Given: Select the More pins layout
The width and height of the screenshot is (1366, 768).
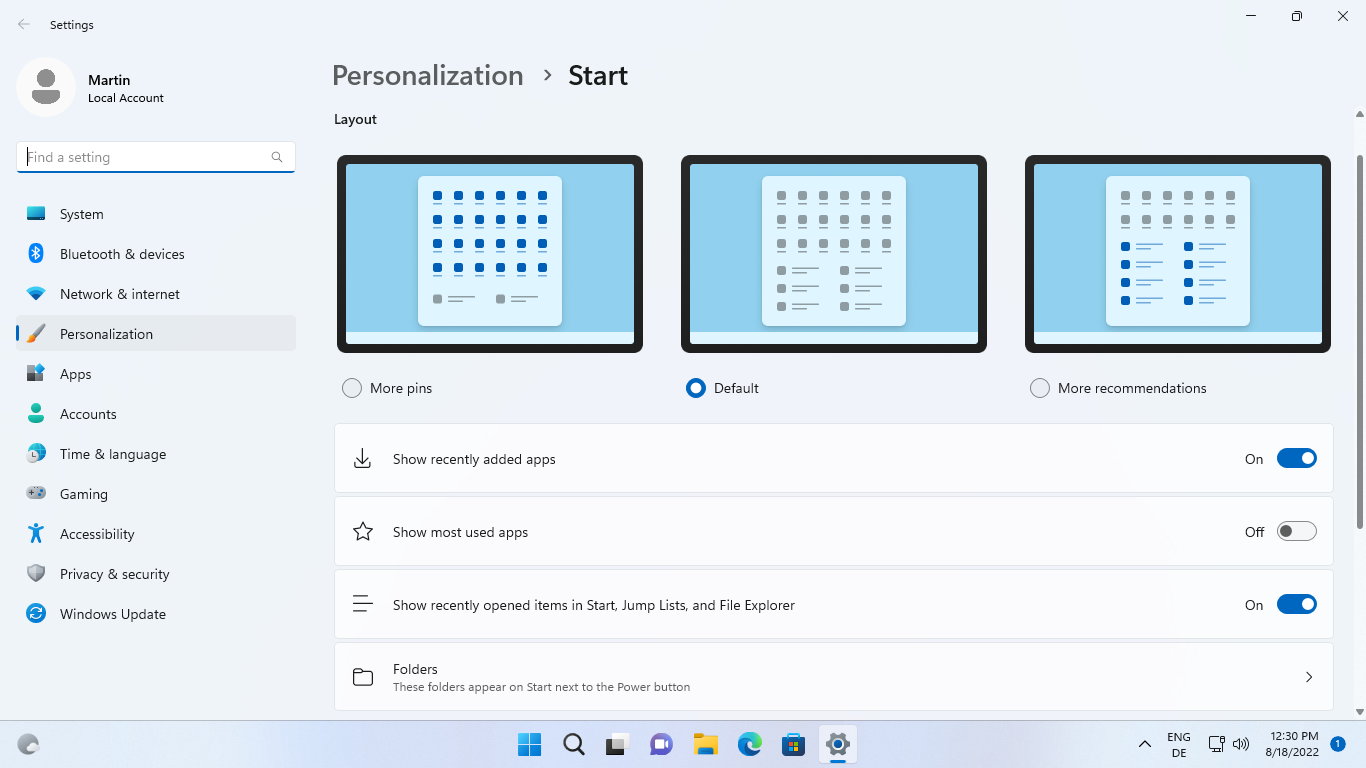Looking at the screenshot, I should pyautogui.click(x=351, y=387).
